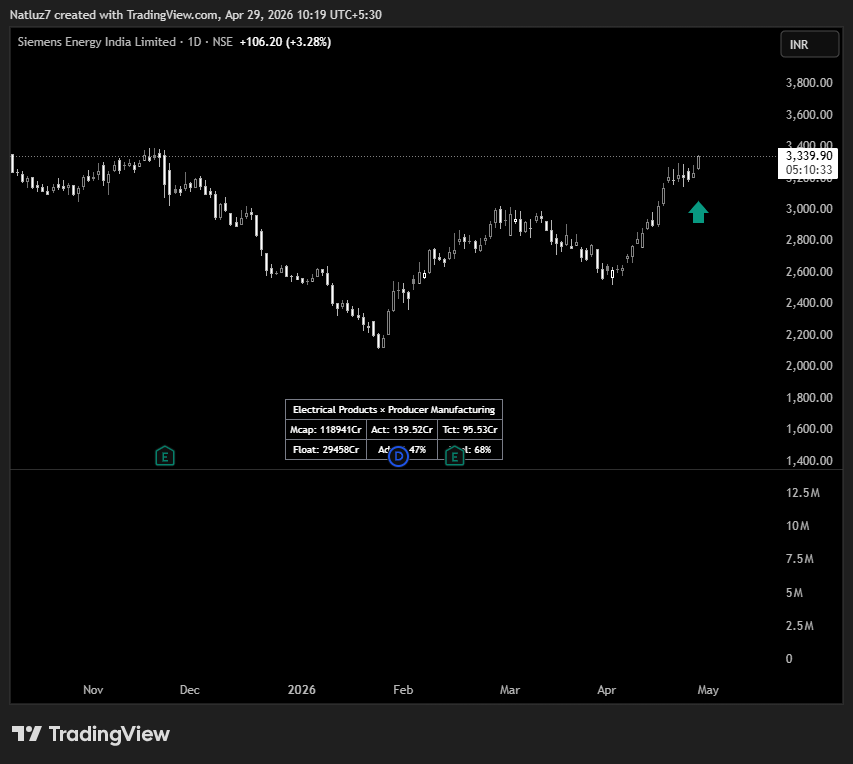The width and height of the screenshot is (853, 764).
Task: Click the 3,800.00 price axis label
Action: [809, 83]
